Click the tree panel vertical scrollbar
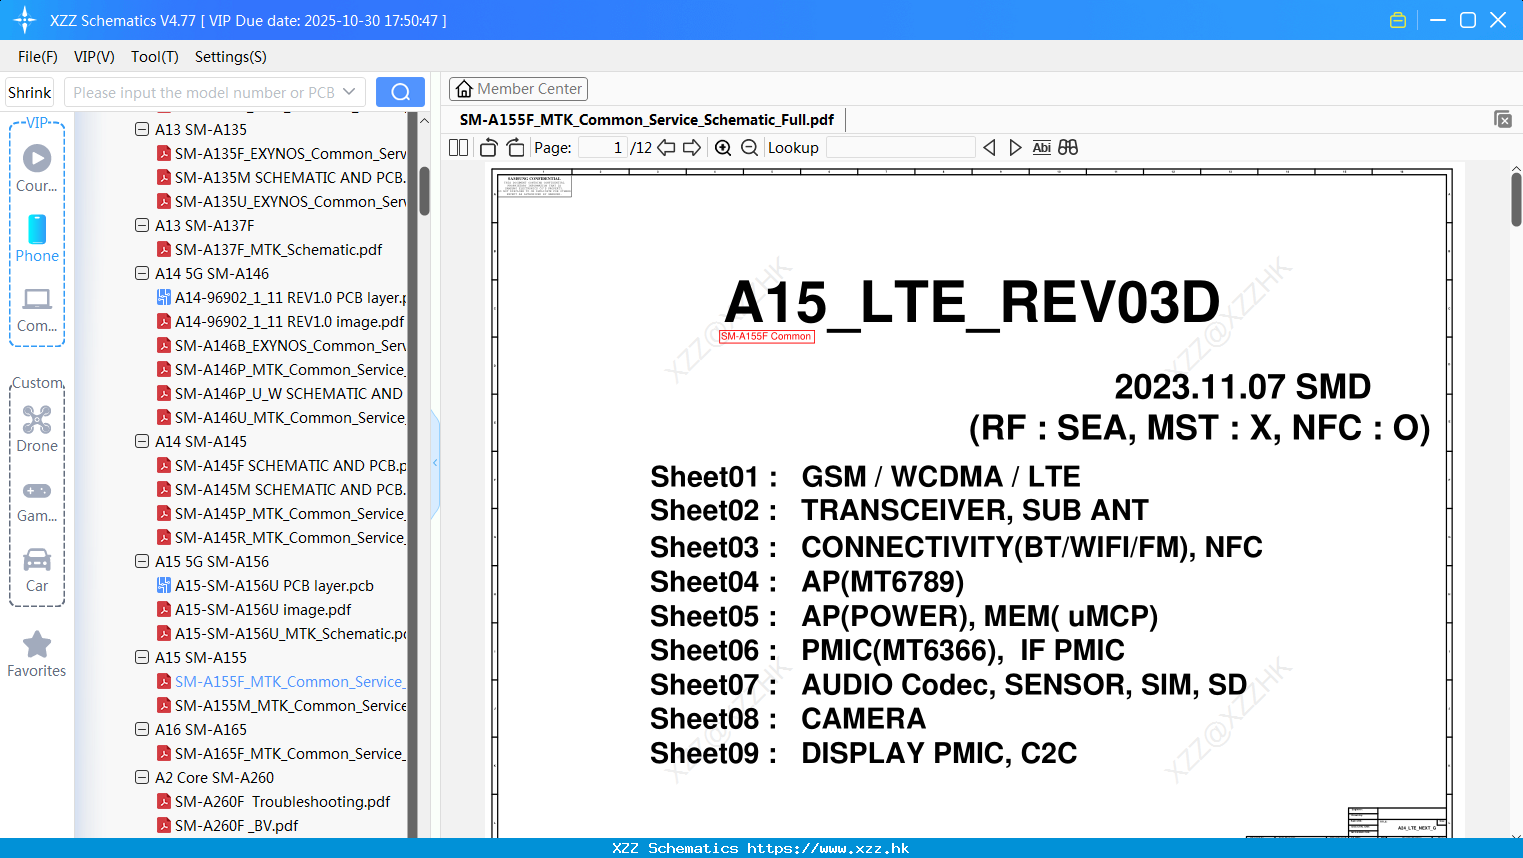Viewport: 1523px width, 858px height. [424, 190]
